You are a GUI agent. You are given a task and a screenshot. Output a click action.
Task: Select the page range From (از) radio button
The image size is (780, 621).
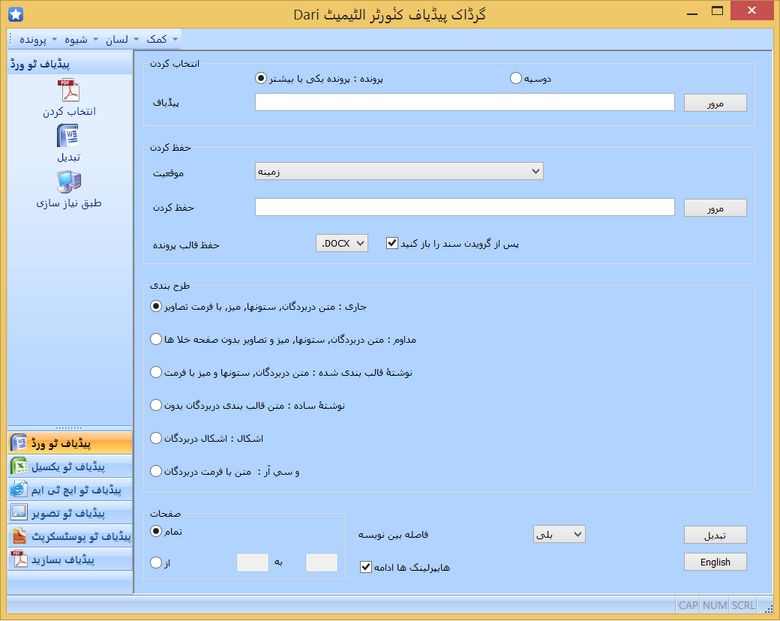click(x=156, y=562)
